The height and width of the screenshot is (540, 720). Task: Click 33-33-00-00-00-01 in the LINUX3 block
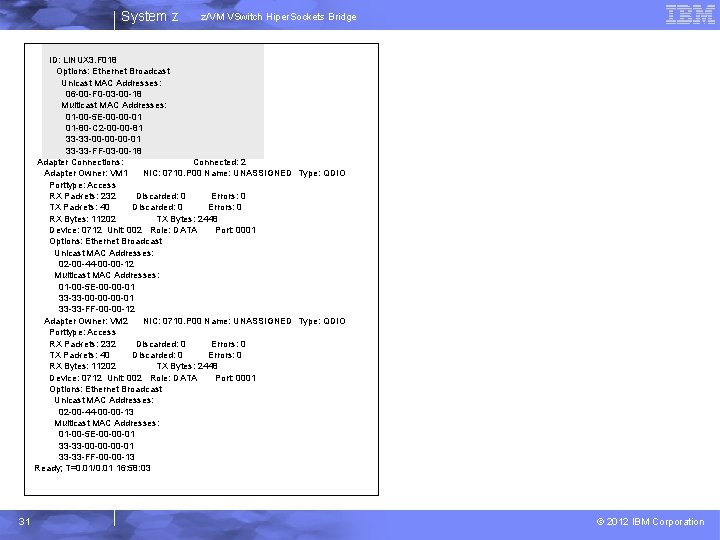[x=103, y=139]
